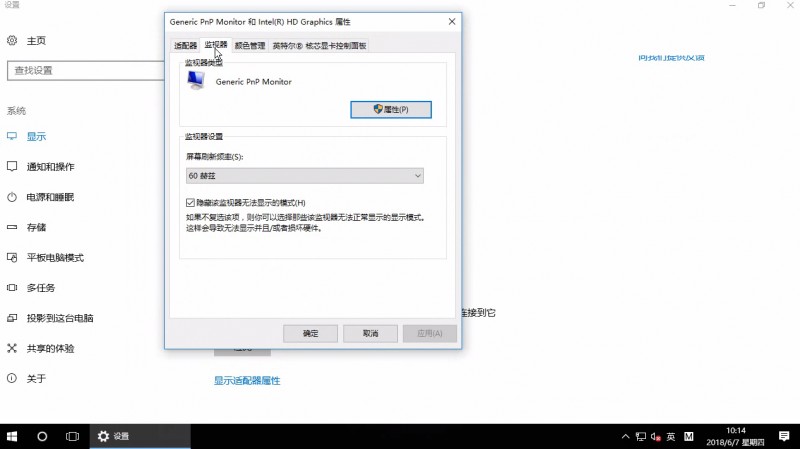Click the 关于 about info icon
800x449 pixels.
tap(12, 379)
